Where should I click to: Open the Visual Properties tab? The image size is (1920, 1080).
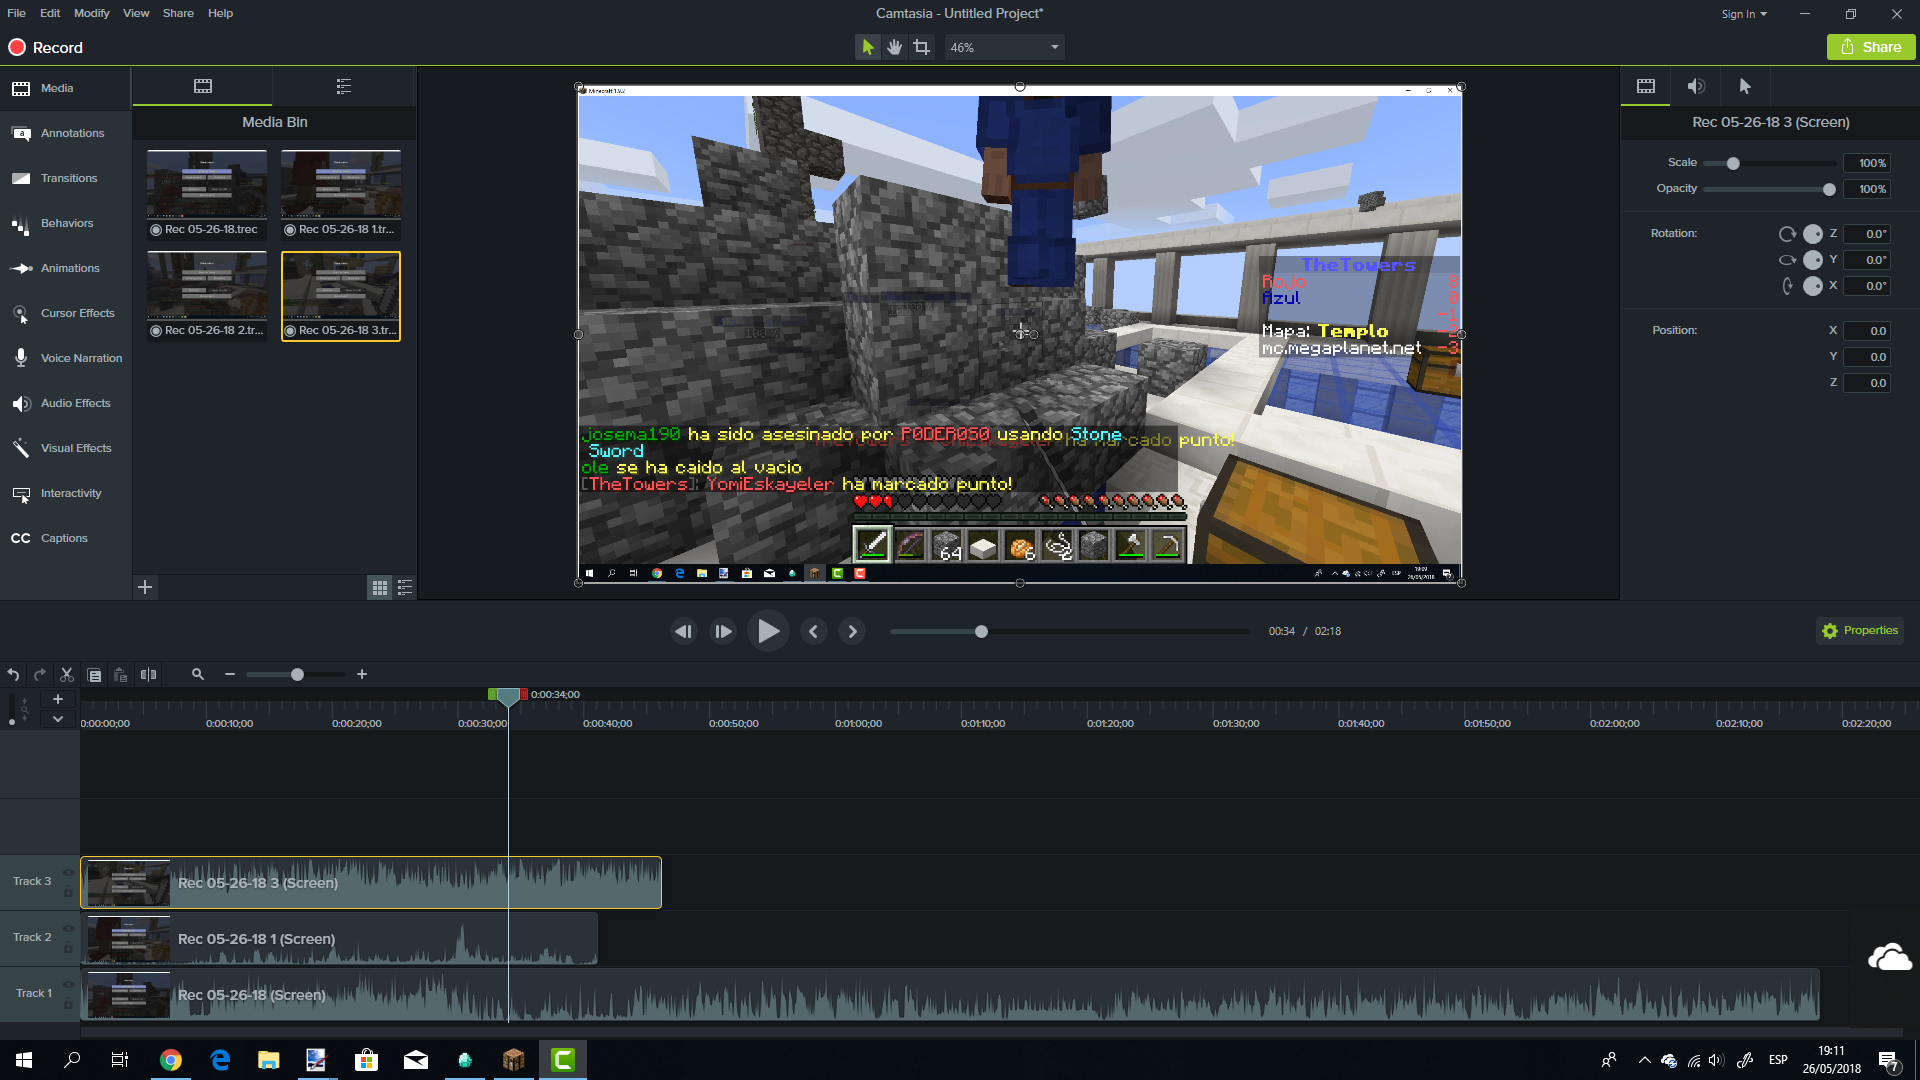coord(1645,86)
